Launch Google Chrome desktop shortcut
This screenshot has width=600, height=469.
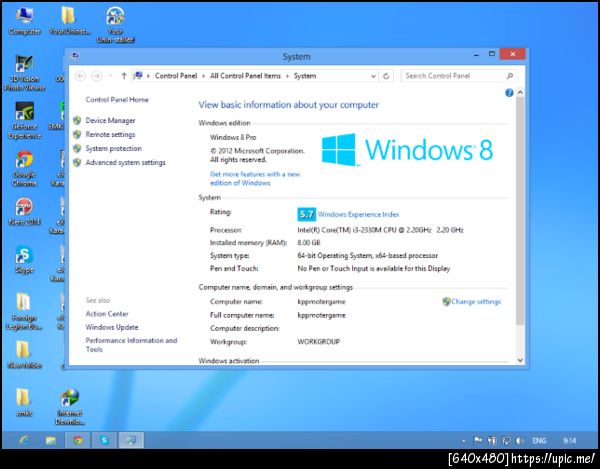click(24, 168)
